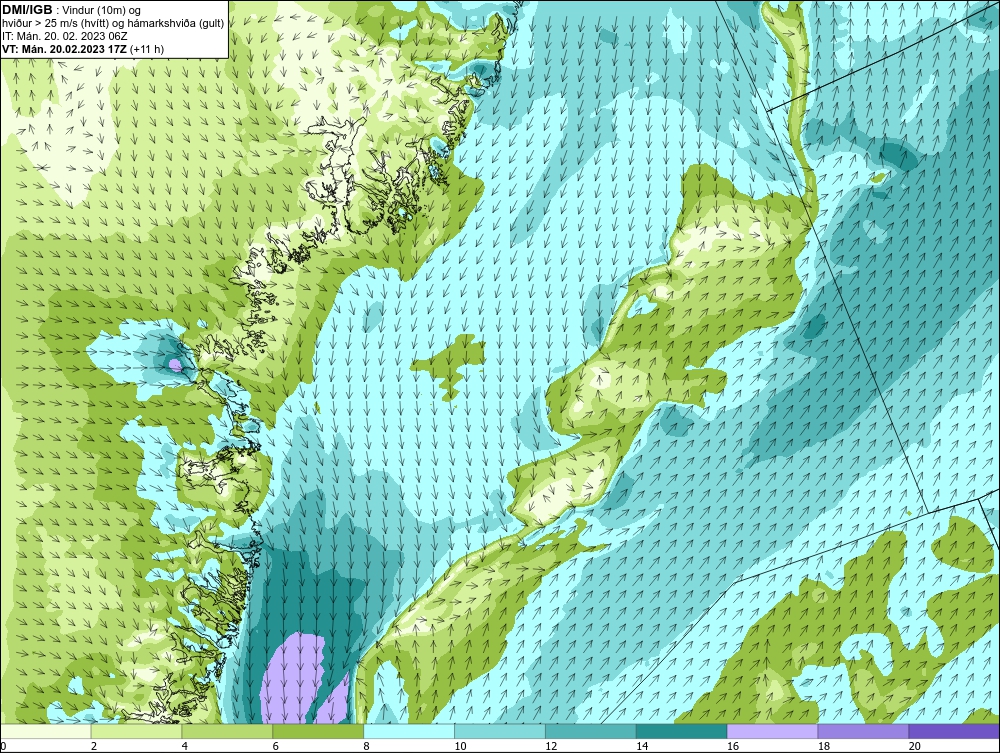
Task: Click the 16–18 m/s lavender legend swatch
Action: click(x=772, y=731)
